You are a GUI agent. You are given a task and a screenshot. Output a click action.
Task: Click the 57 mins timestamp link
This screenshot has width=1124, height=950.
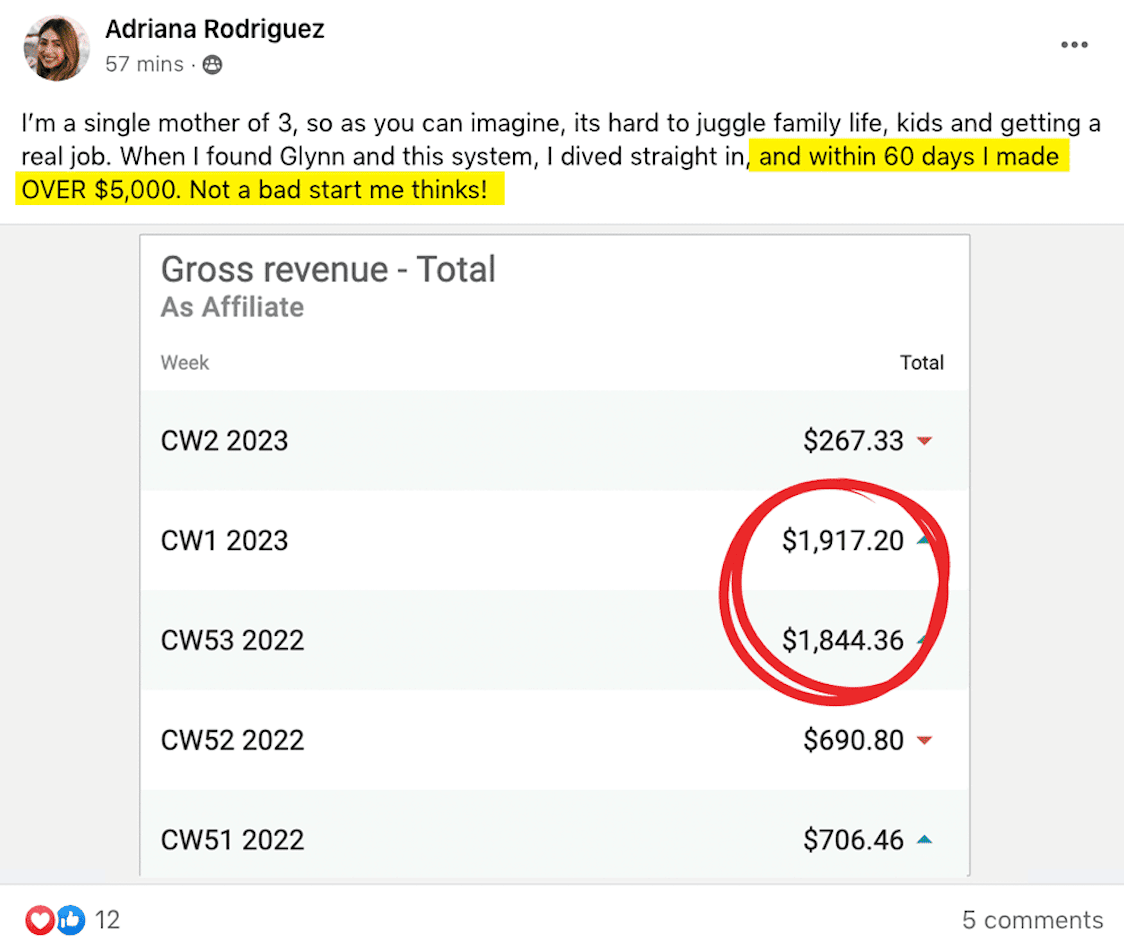coord(144,65)
